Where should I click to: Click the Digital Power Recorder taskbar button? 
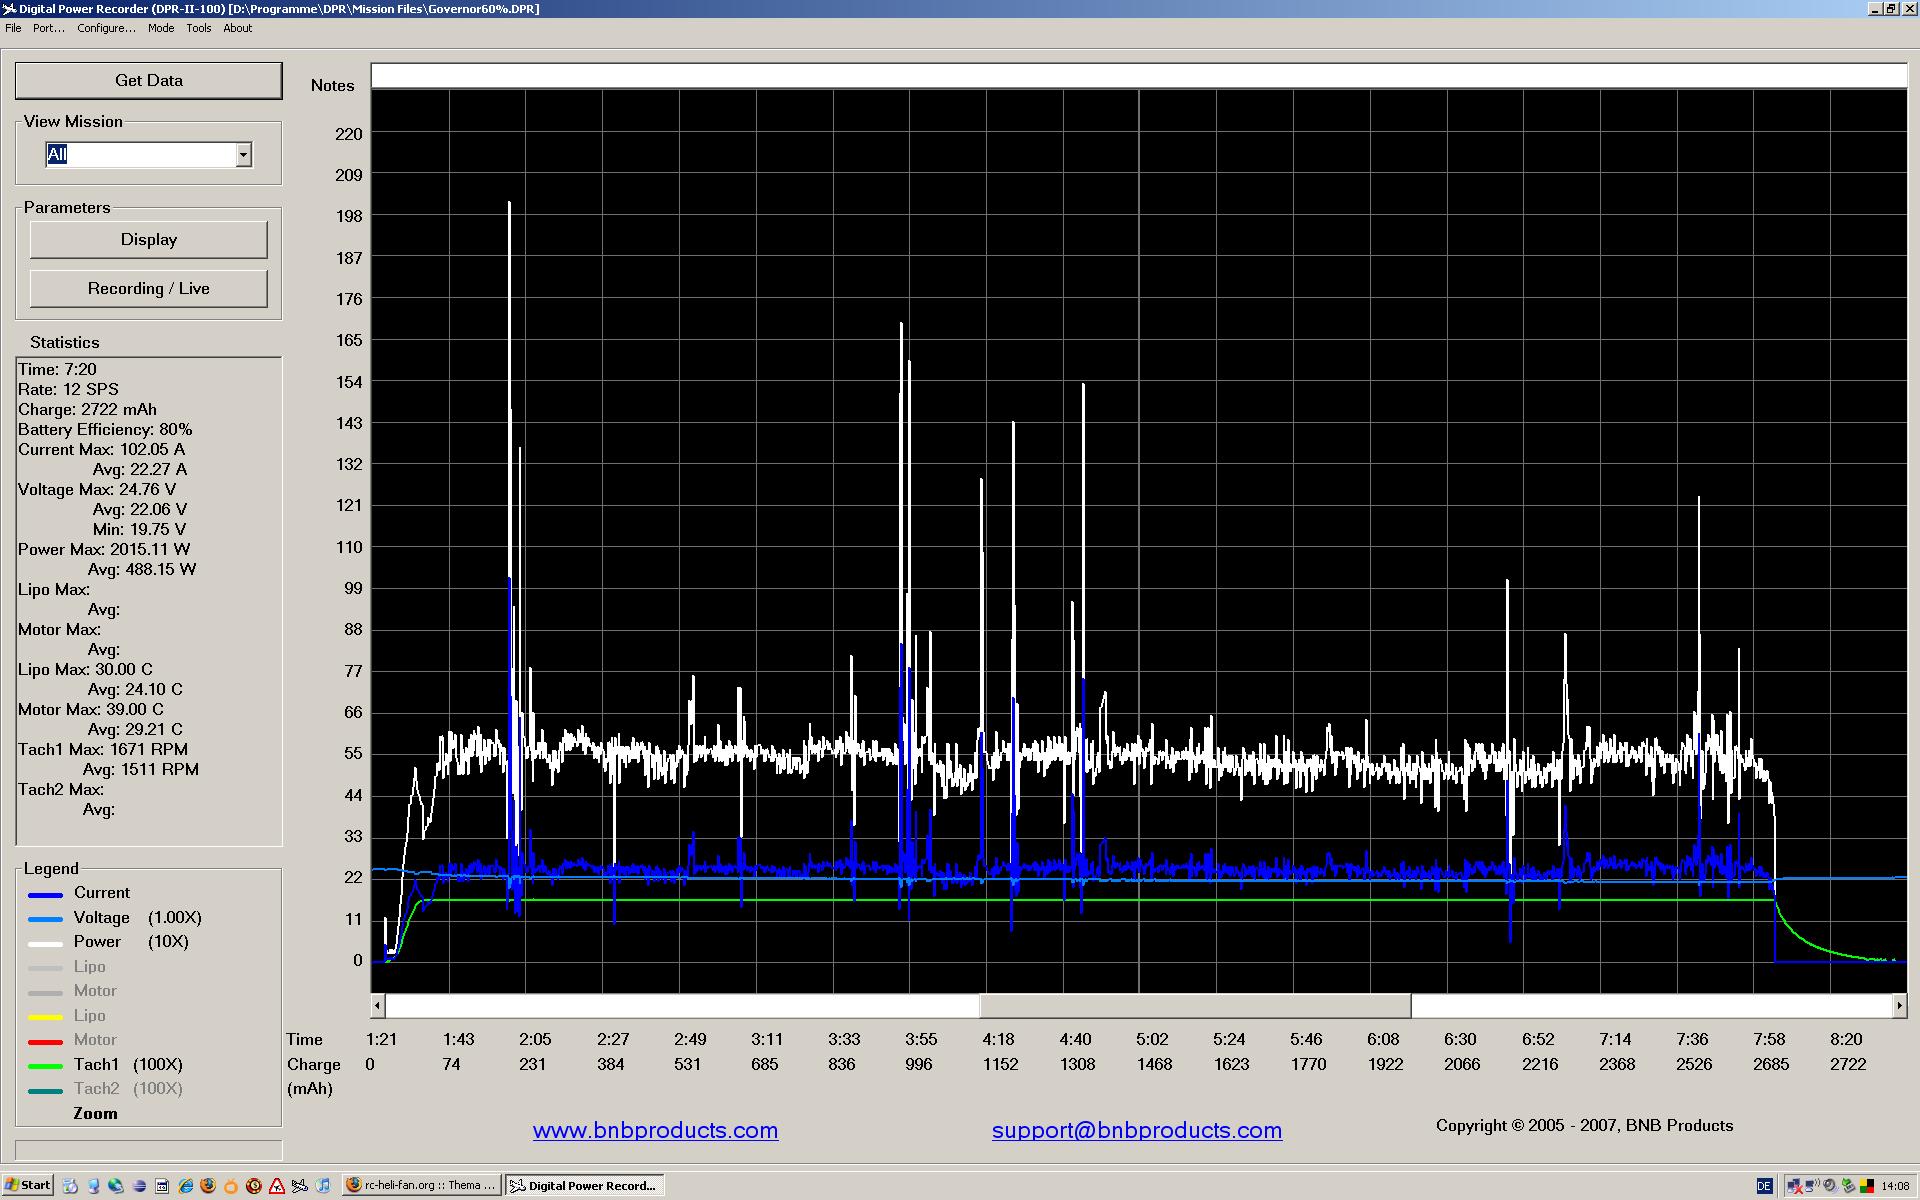click(x=585, y=1185)
